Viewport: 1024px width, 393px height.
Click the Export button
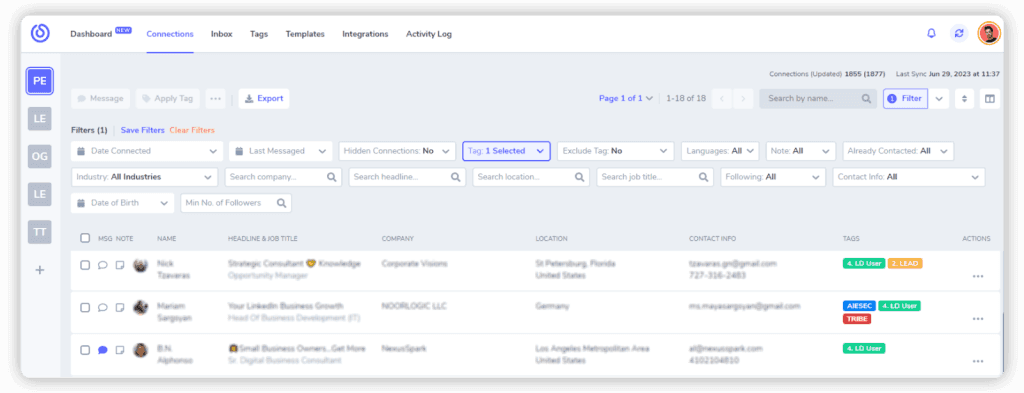pyautogui.click(x=264, y=99)
